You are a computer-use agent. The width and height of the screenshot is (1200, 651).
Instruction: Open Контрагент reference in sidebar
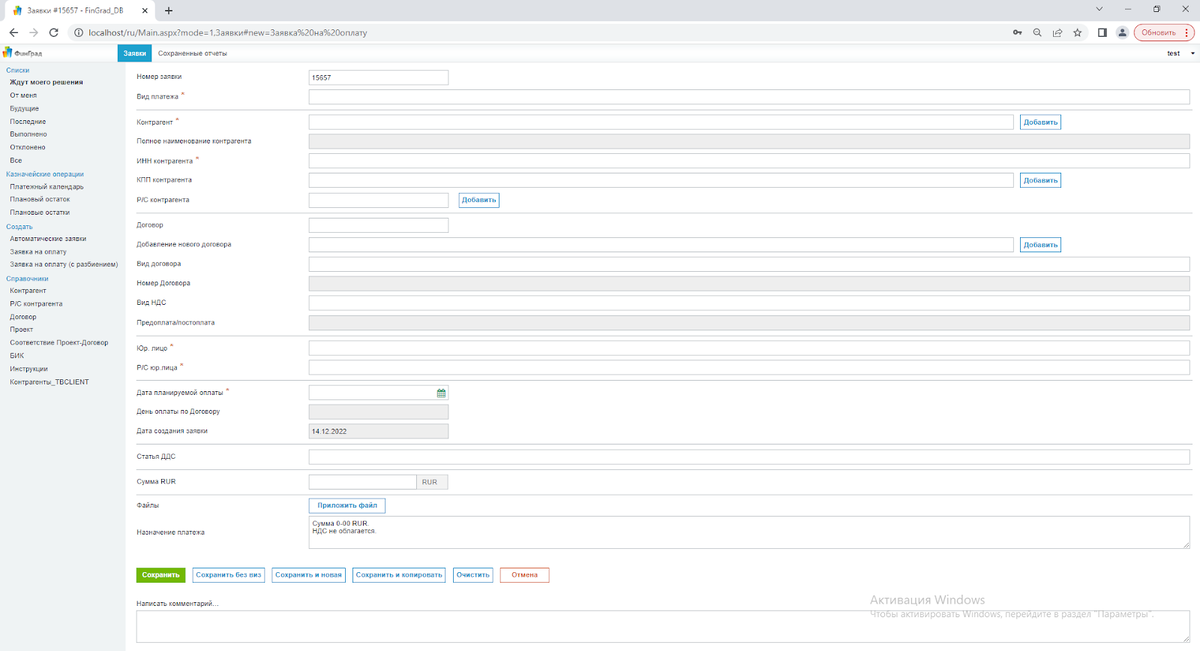[28, 290]
